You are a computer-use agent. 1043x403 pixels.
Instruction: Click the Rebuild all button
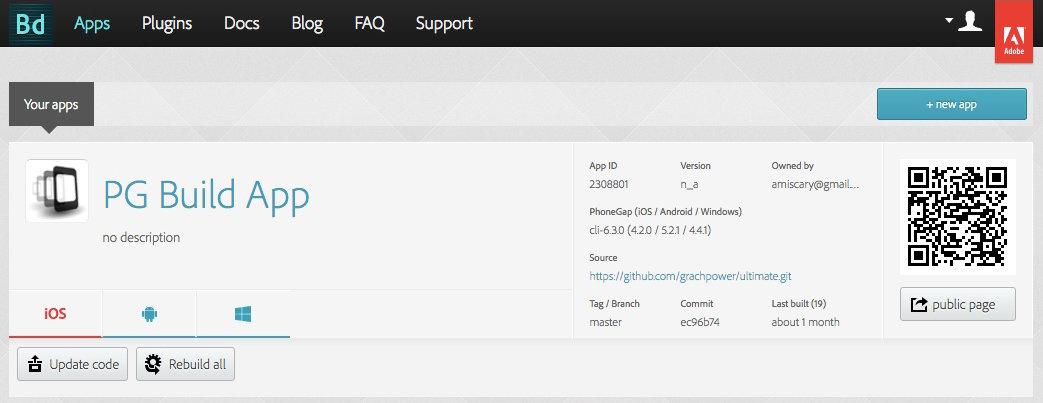click(186, 364)
